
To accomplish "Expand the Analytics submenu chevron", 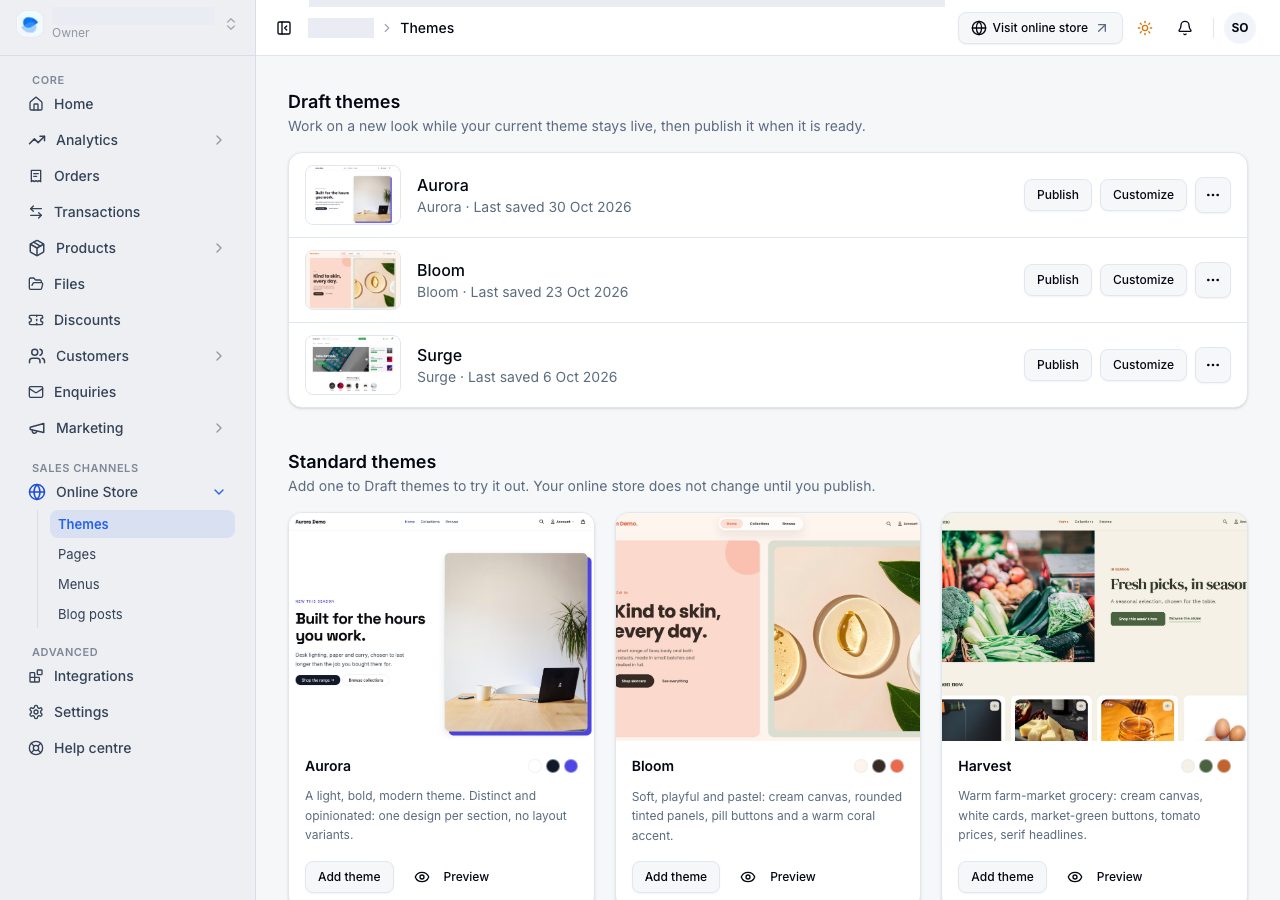I will (x=219, y=140).
